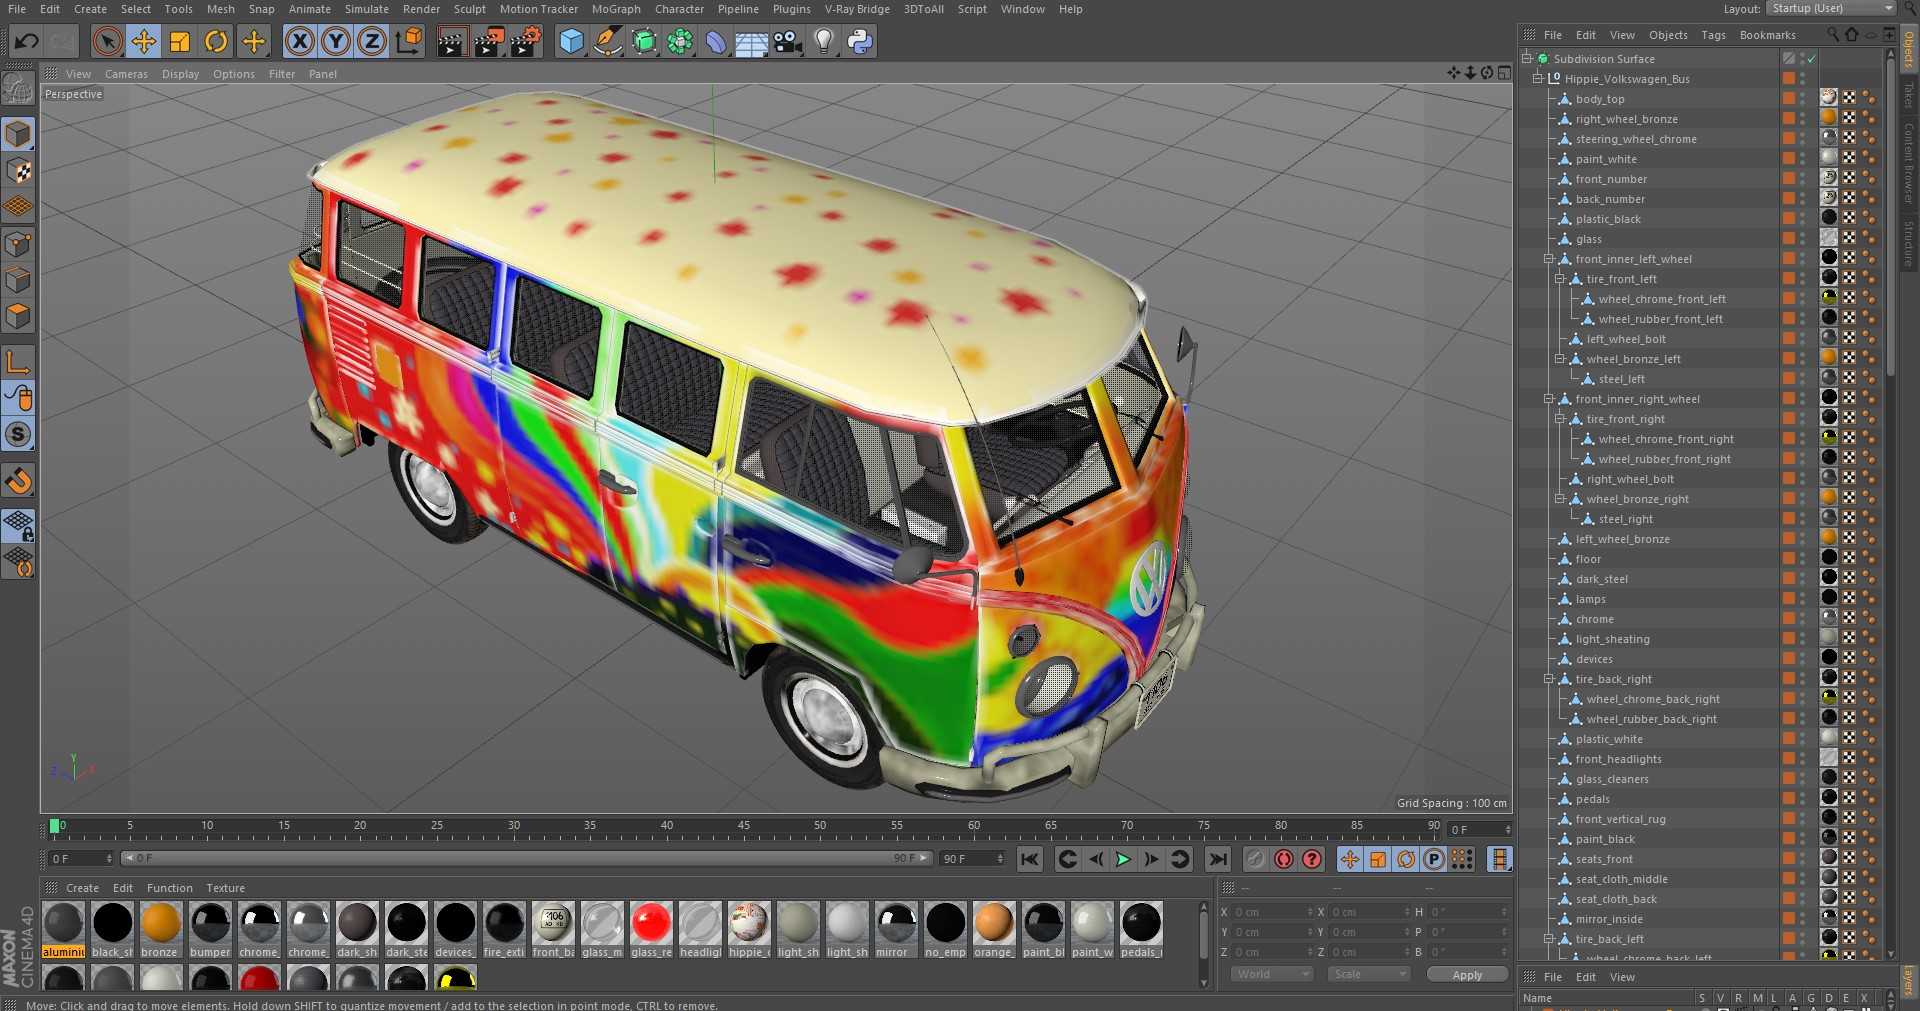
Task: Go to start of animation
Action: pyautogui.click(x=1030, y=859)
